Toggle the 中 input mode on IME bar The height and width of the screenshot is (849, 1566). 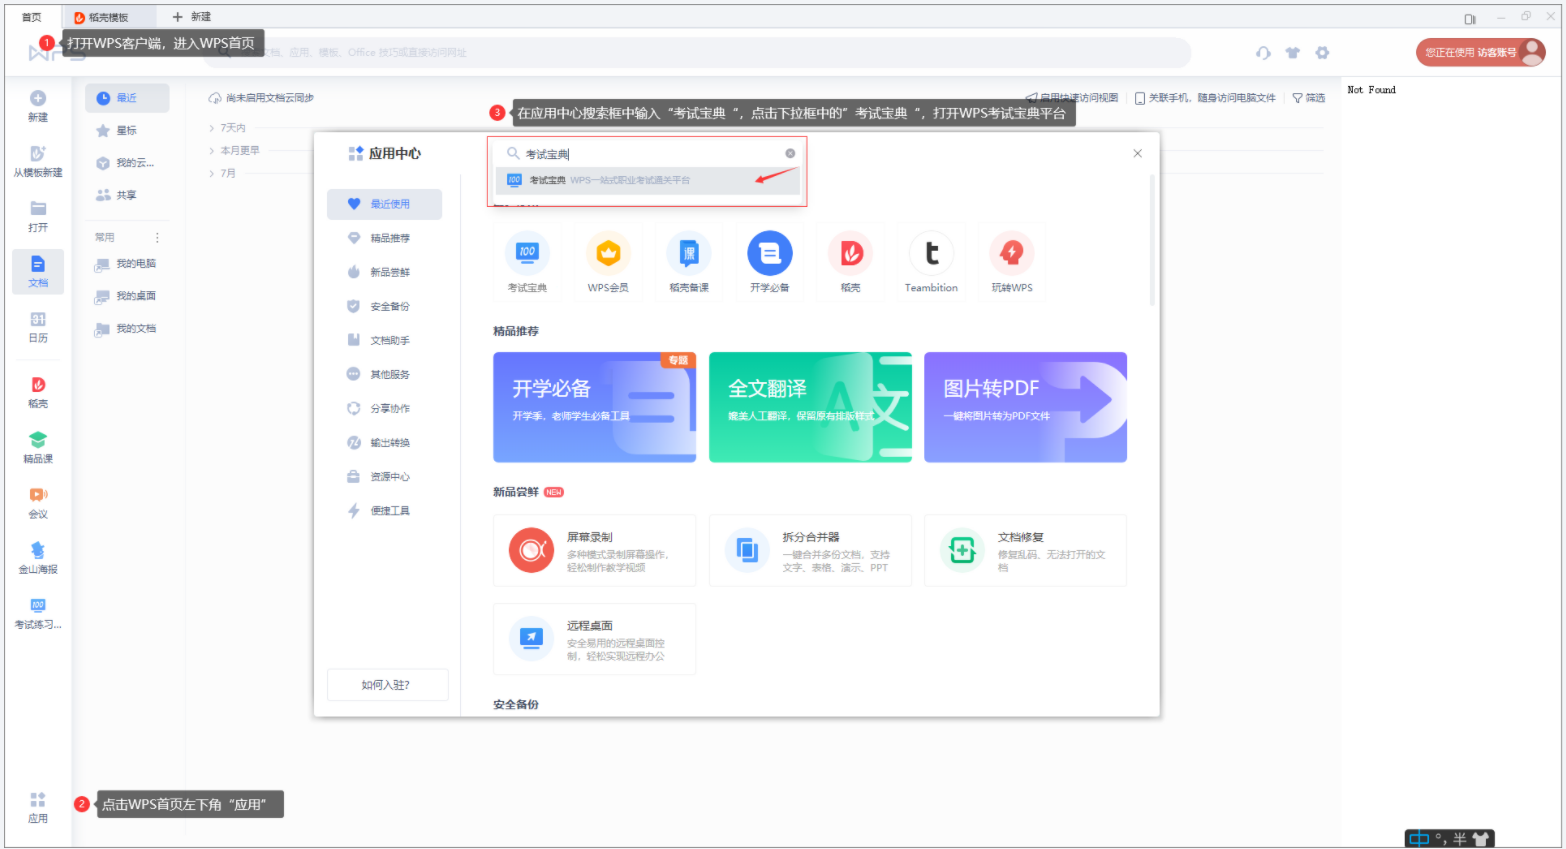1419,839
